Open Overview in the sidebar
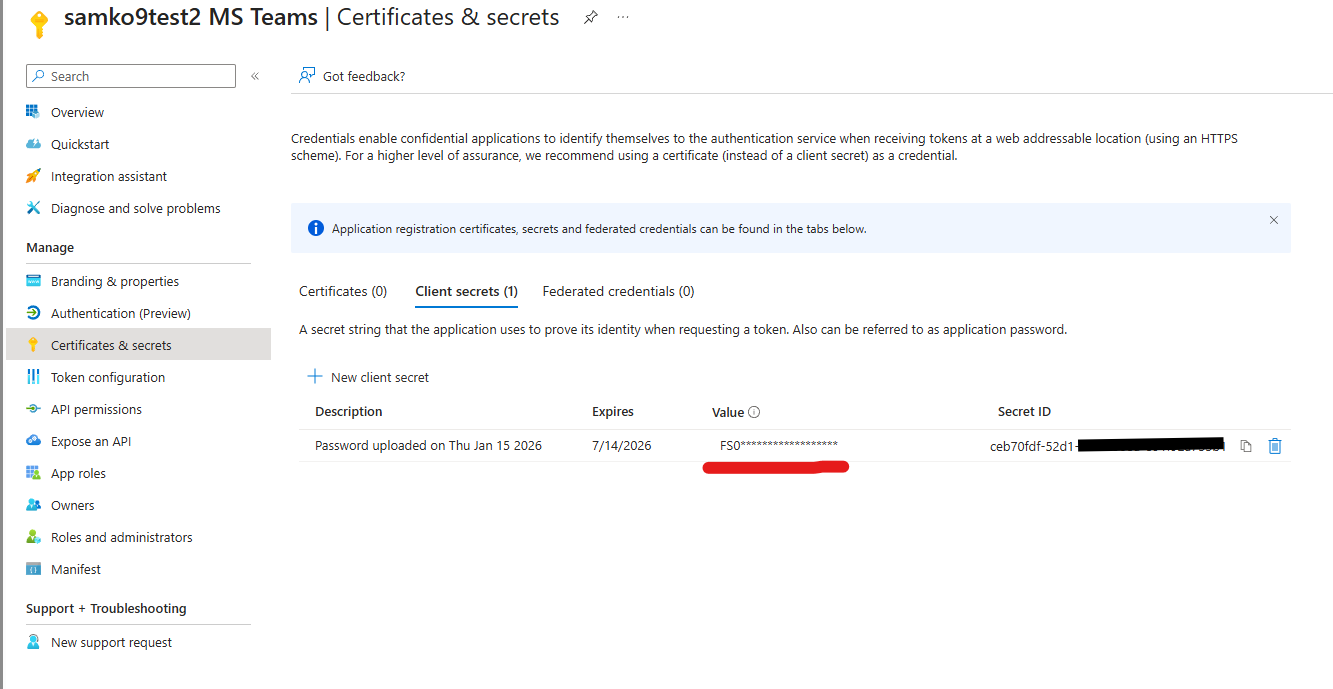This screenshot has height=689, width=1333. 77,112
